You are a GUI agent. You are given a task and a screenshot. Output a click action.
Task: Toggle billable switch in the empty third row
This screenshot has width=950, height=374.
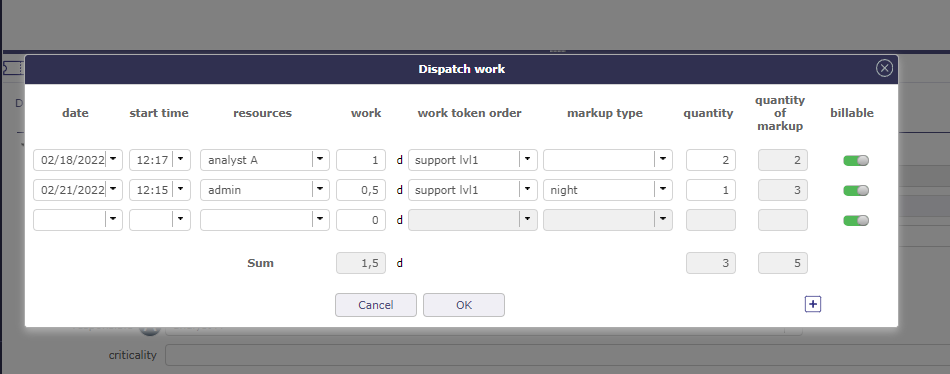click(855, 221)
